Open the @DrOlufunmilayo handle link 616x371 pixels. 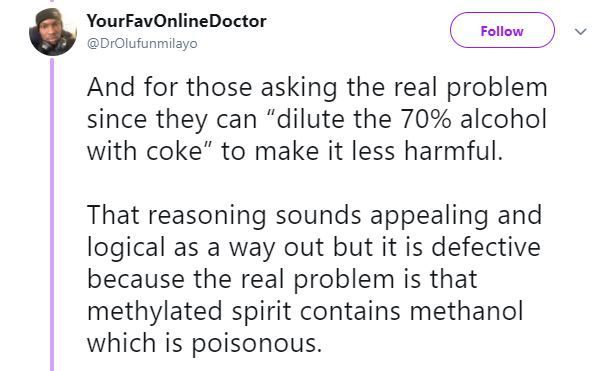coord(142,43)
